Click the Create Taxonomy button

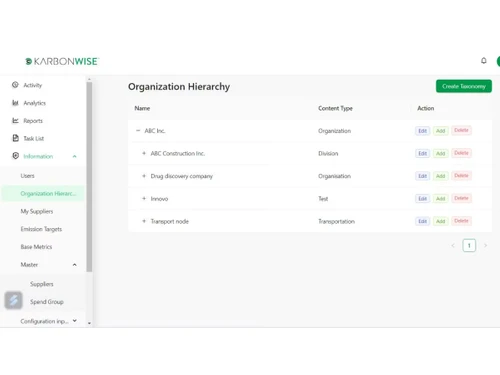point(464,86)
